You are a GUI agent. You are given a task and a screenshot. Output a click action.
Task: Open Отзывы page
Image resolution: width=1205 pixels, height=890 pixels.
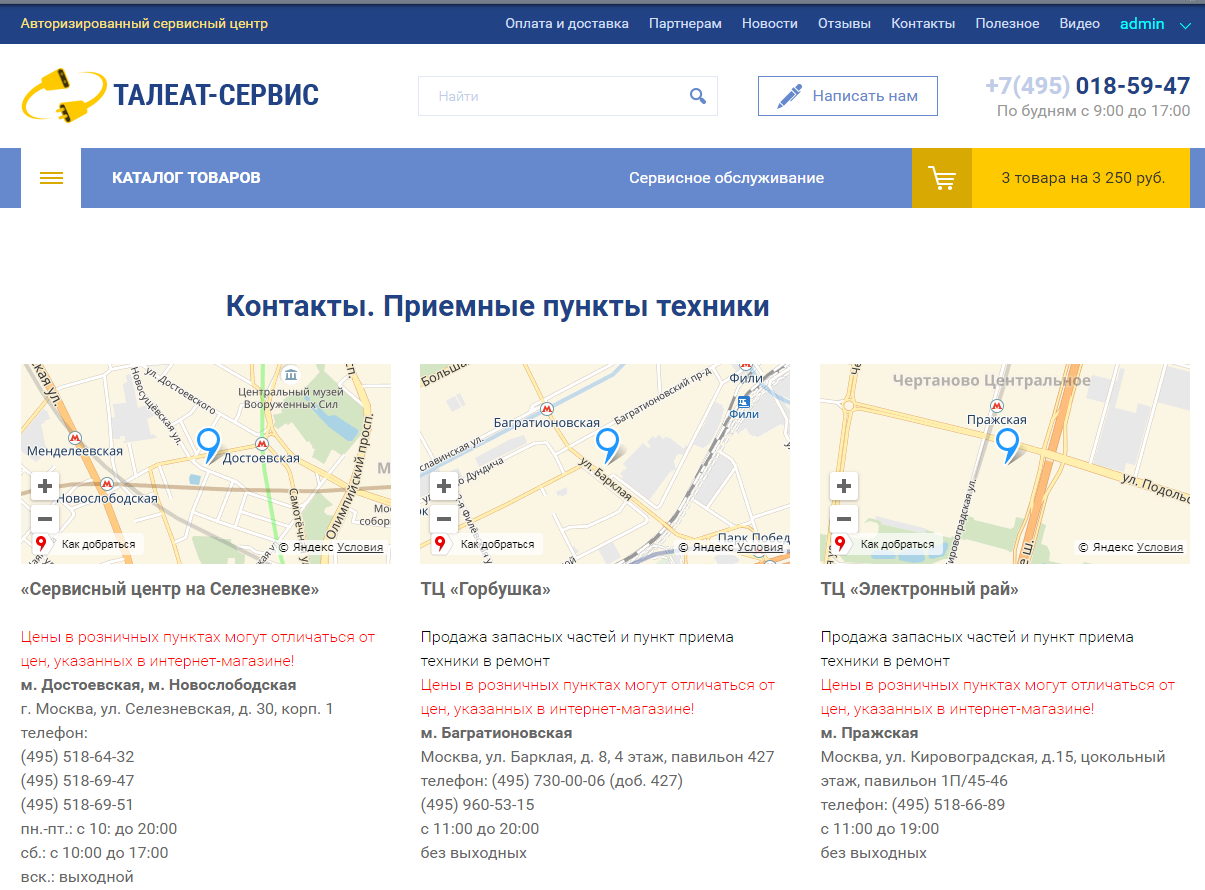click(x=844, y=24)
